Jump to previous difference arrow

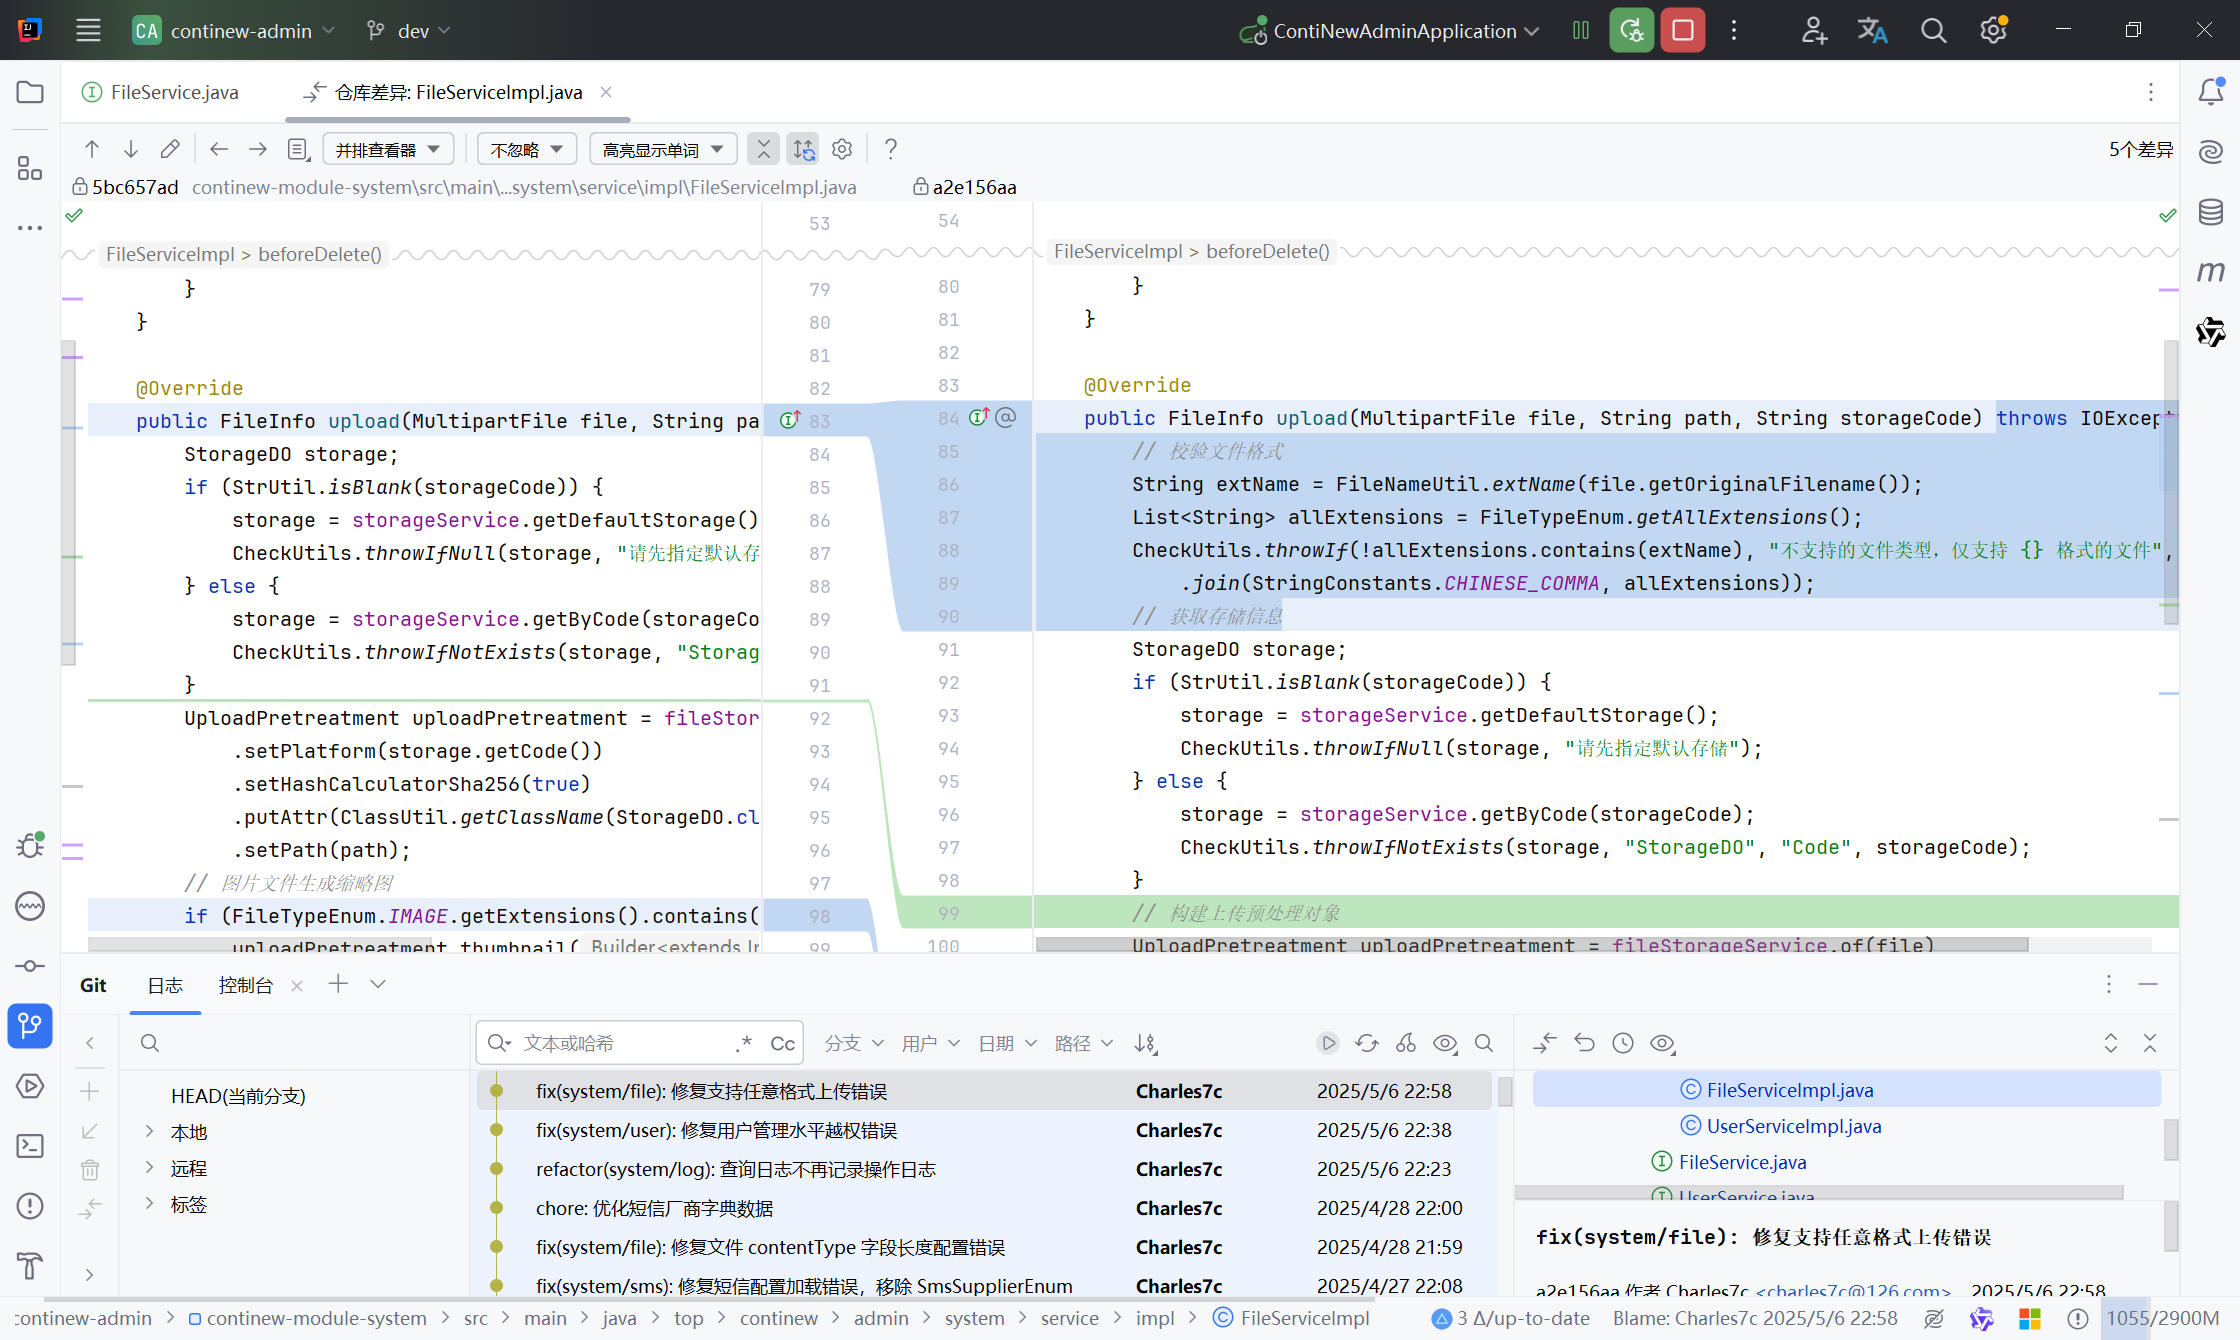click(x=92, y=150)
